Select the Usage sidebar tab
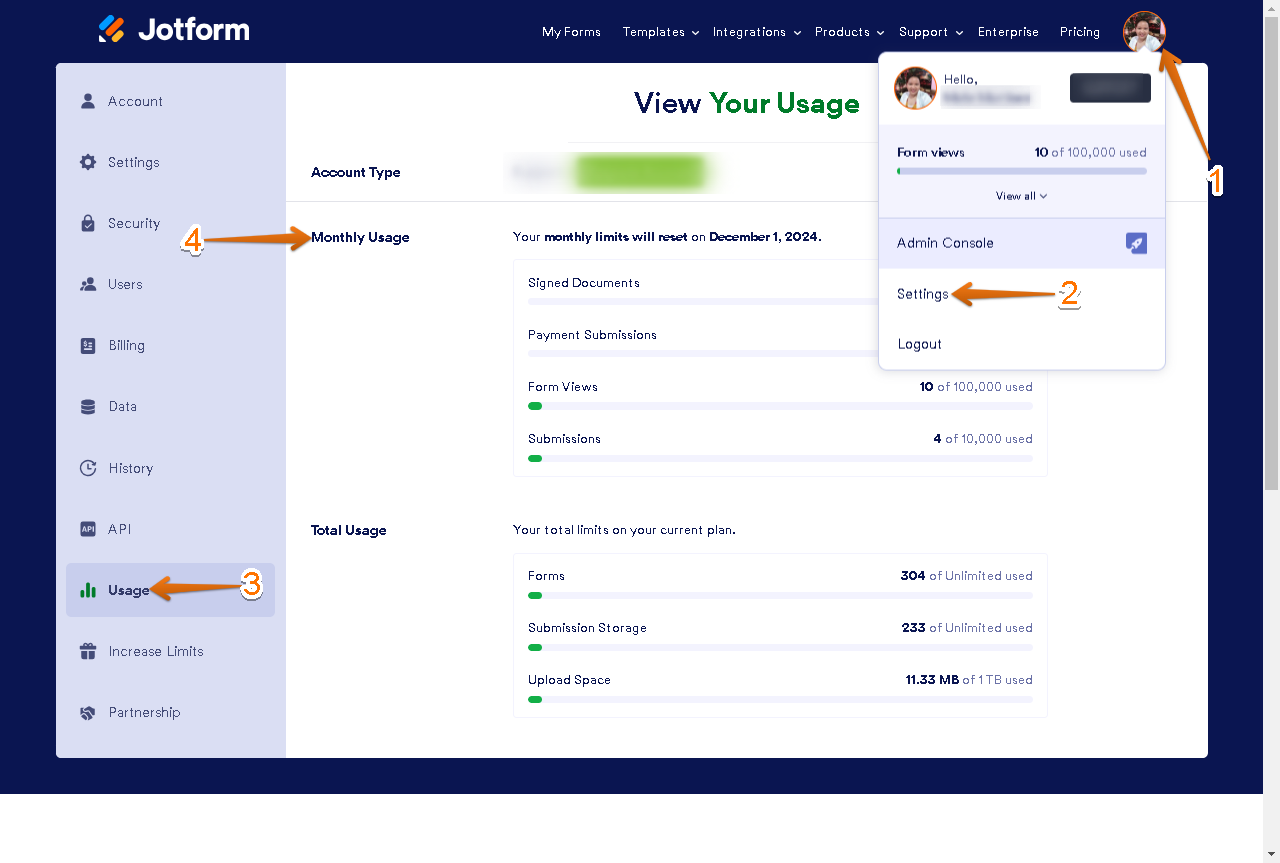Viewport: 1280px width, 863px height. click(x=170, y=590)
